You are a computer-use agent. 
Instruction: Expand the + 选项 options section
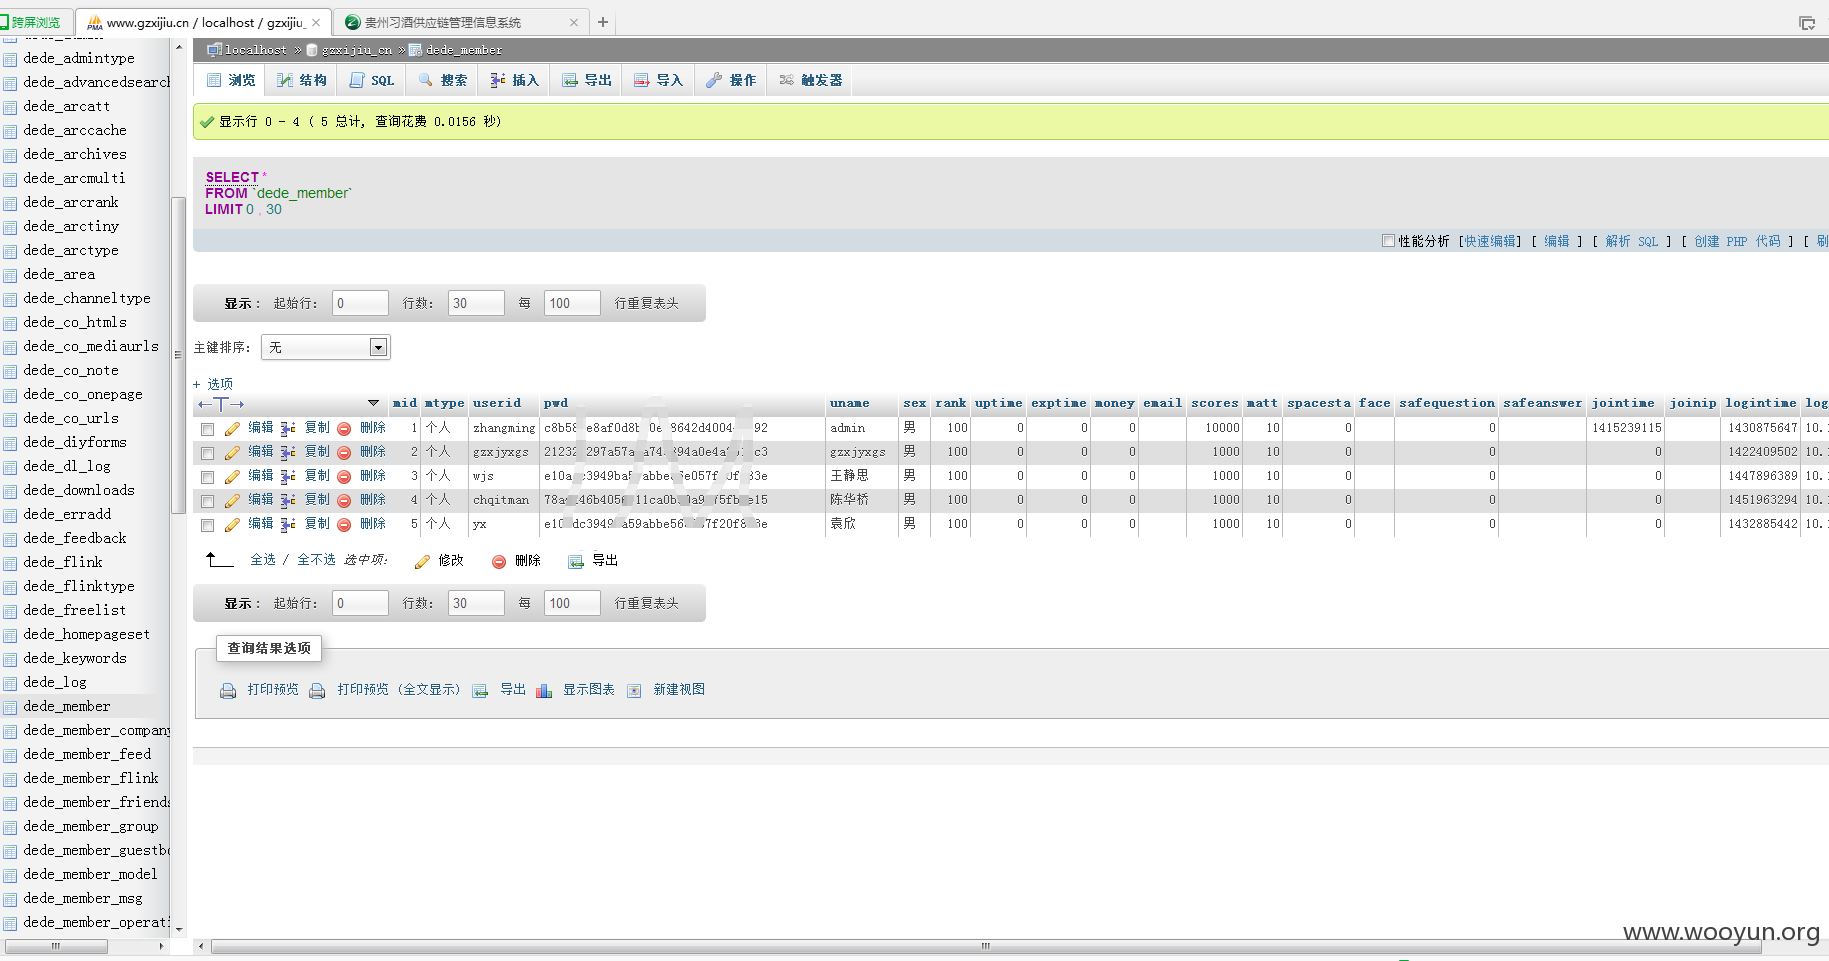tap(213, 384)
